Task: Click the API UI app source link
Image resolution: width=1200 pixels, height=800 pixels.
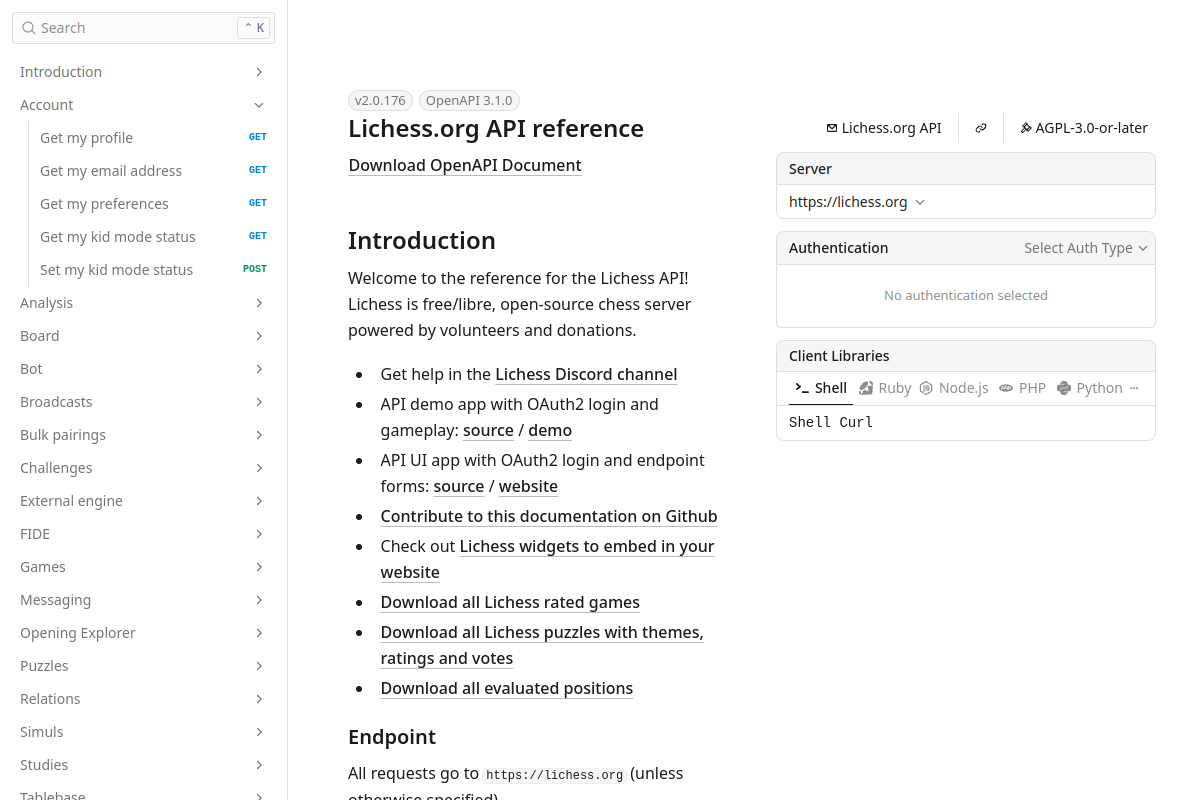Action: (x=459, y=486)
